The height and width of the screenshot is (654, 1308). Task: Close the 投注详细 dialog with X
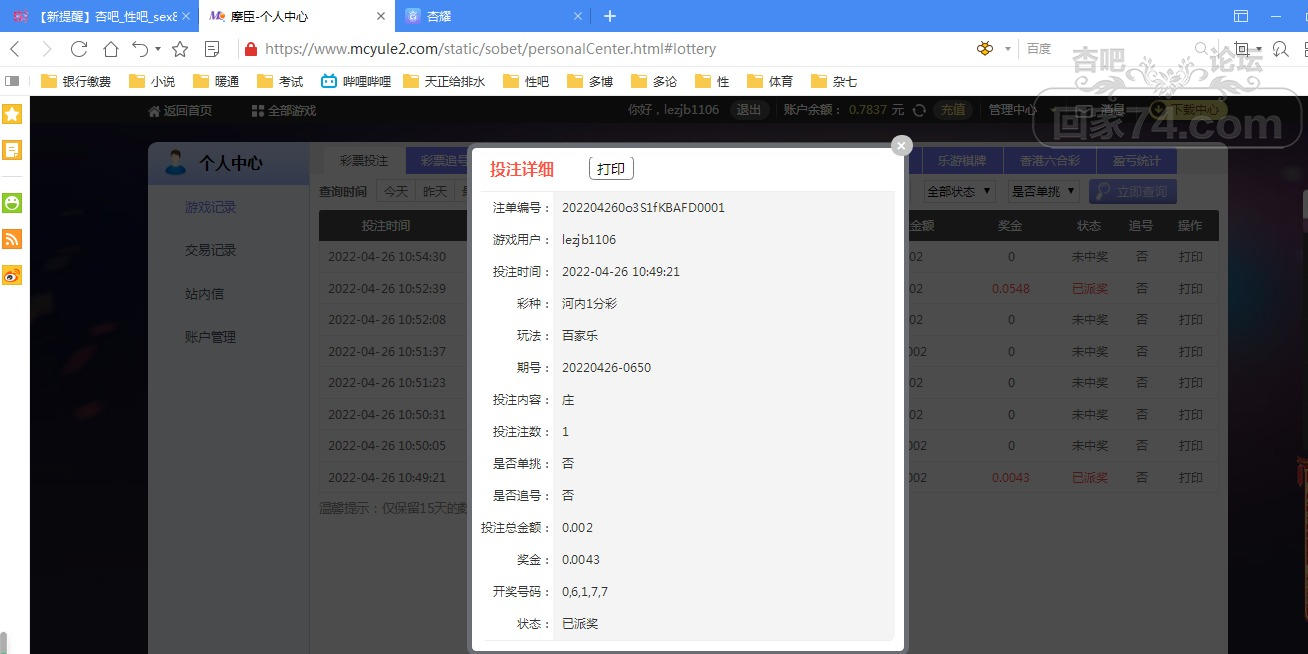[x=902, y=146]
